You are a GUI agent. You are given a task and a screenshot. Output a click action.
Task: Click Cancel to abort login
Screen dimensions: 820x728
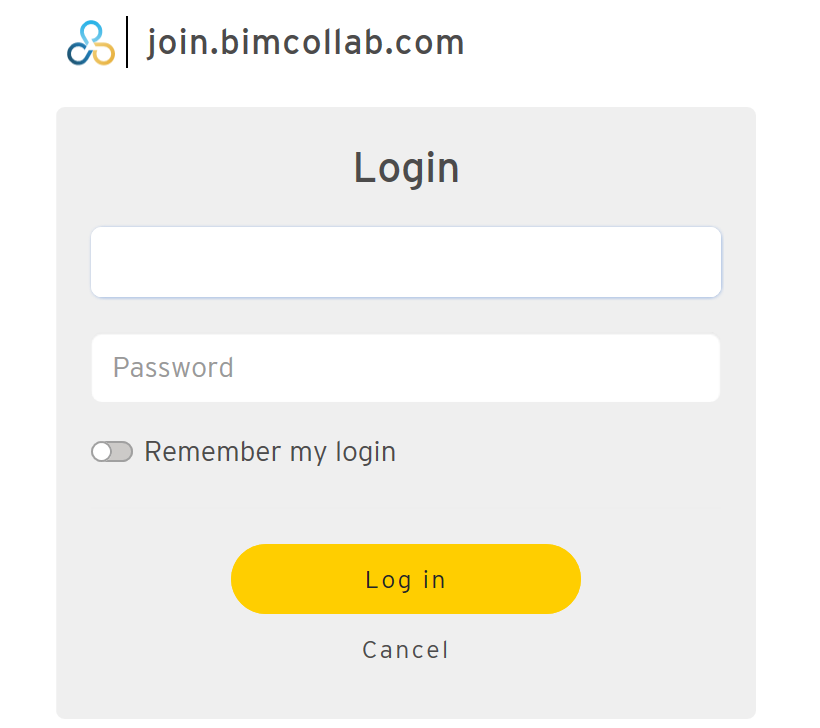(x=405, y=649)
